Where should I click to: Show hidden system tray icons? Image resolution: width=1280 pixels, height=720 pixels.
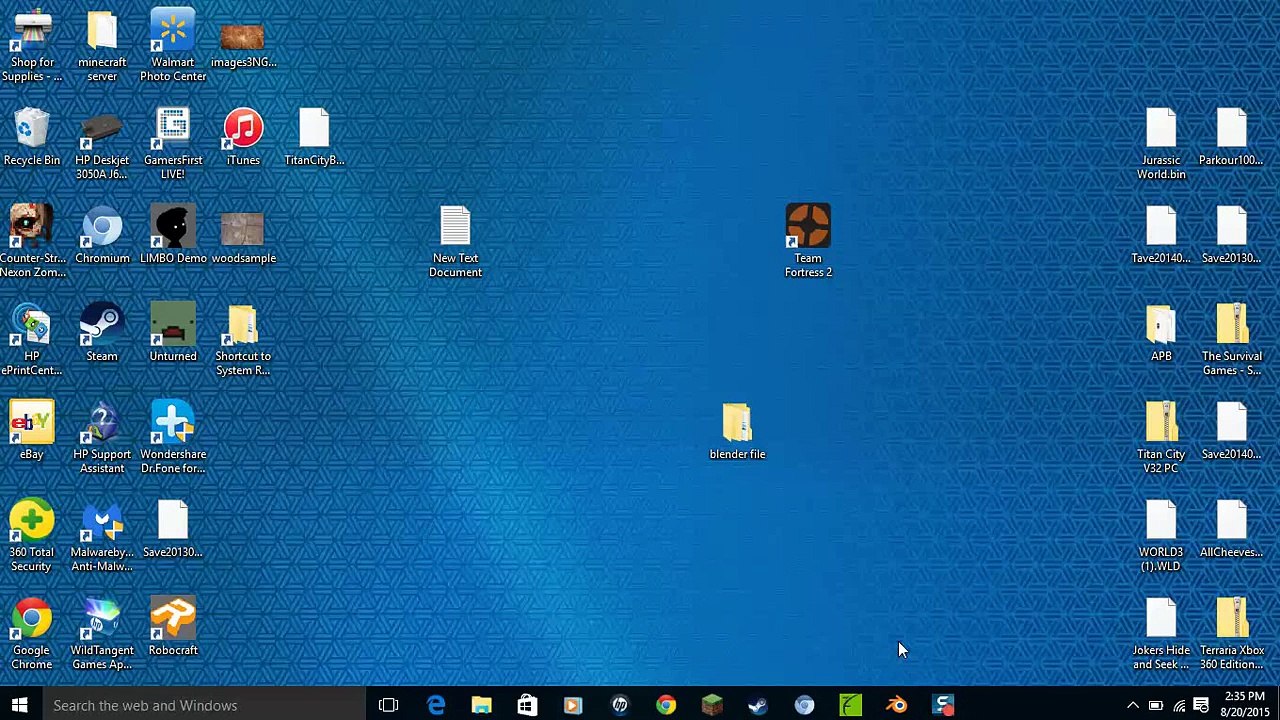pyautogui.click(x=1132, y=706)
